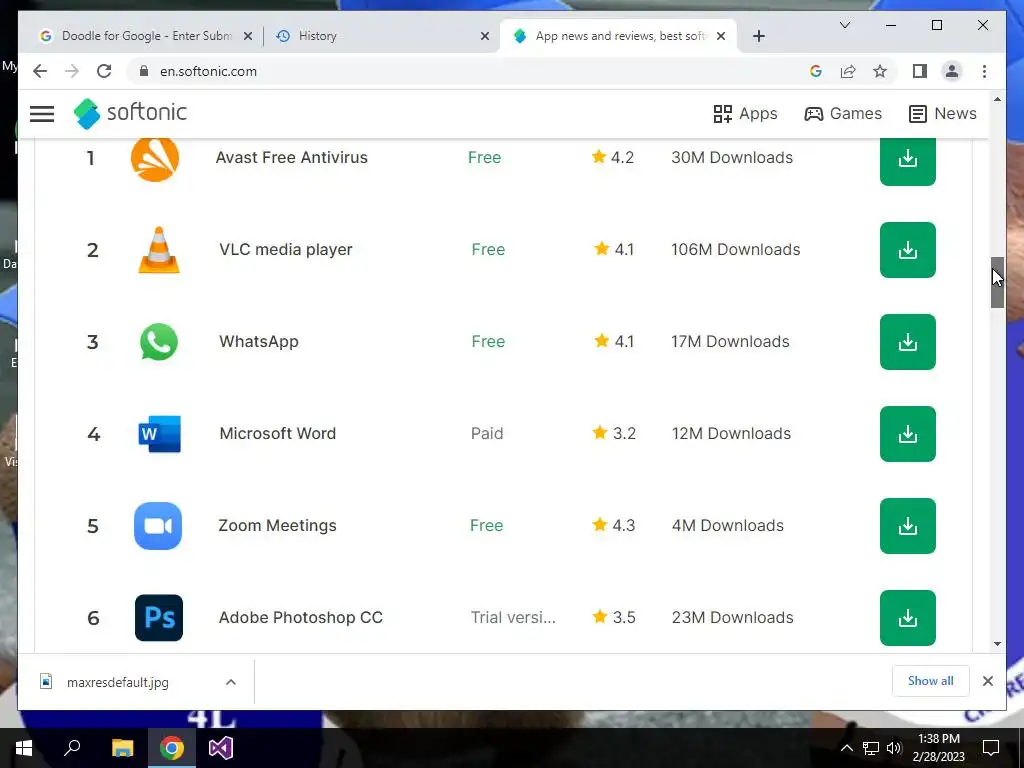1024x768 pixels.
Task: Open the Windows Start menu
Action: pyautogui.click(x=24, y=748)
